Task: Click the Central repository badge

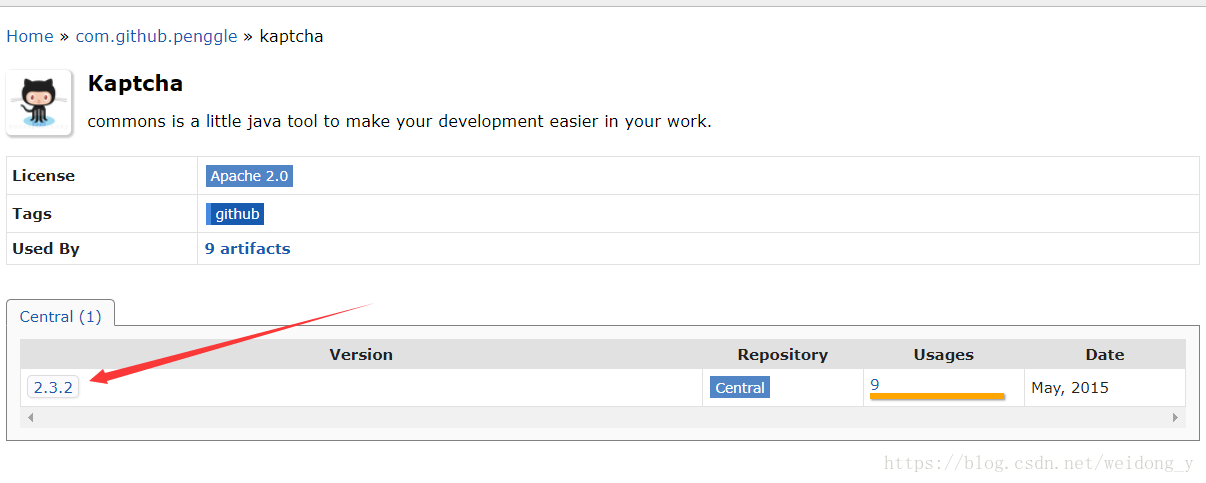Action: pyautogui.click(x=740, y=388)
